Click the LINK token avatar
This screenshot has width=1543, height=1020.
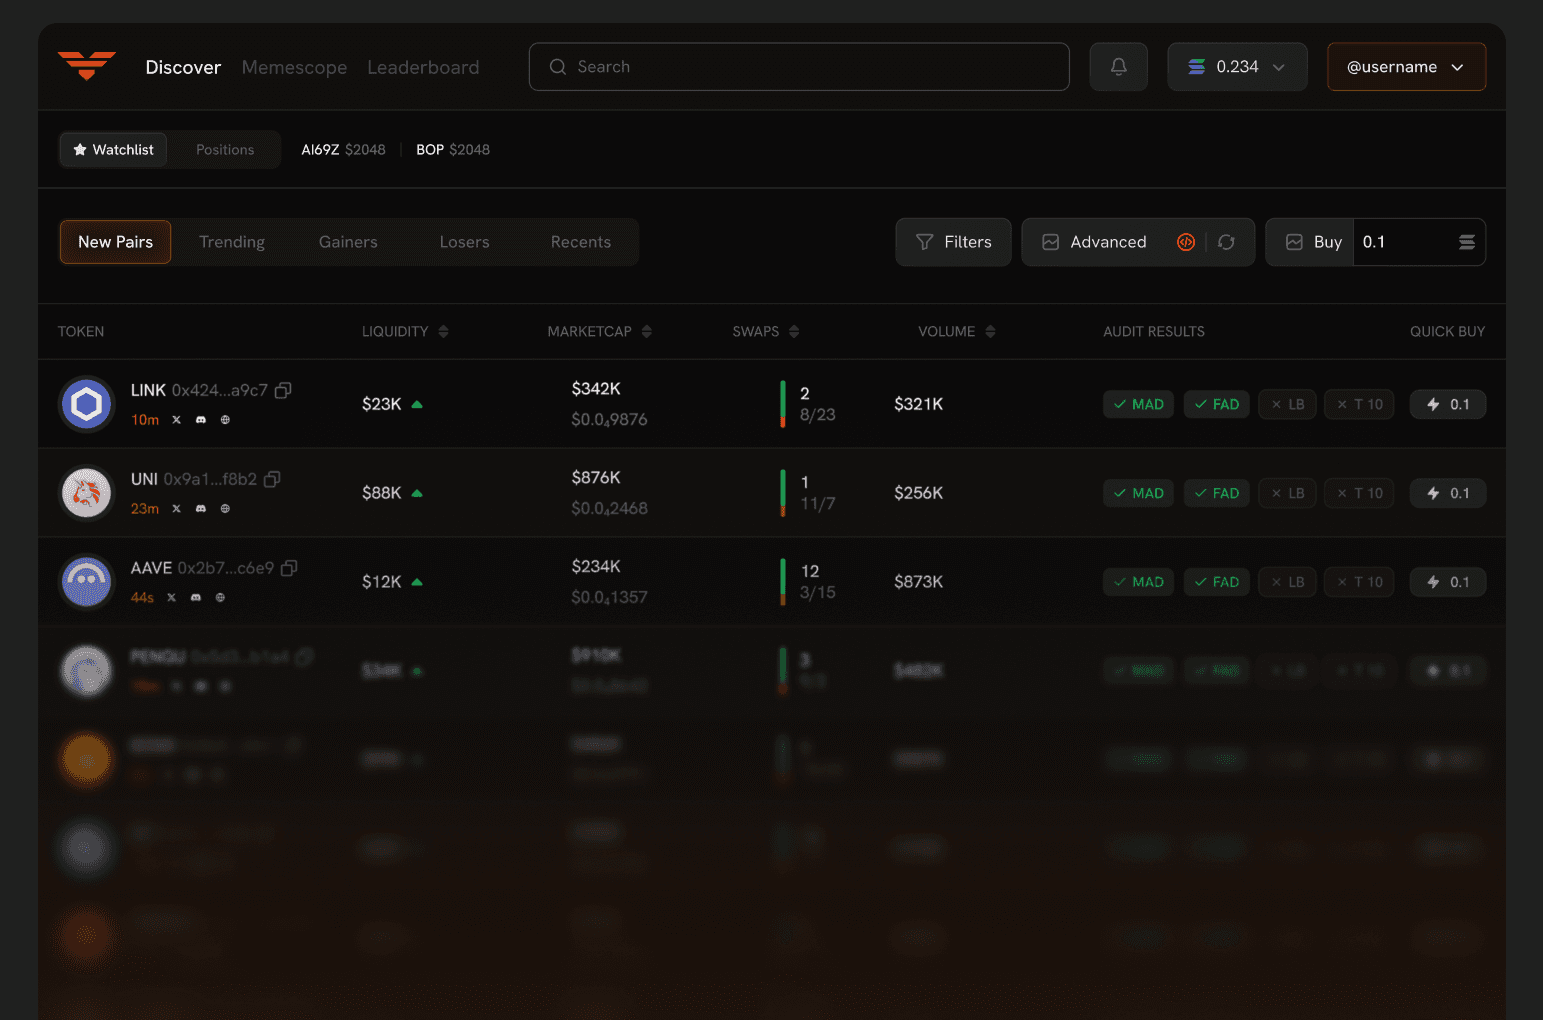point(87,404)
